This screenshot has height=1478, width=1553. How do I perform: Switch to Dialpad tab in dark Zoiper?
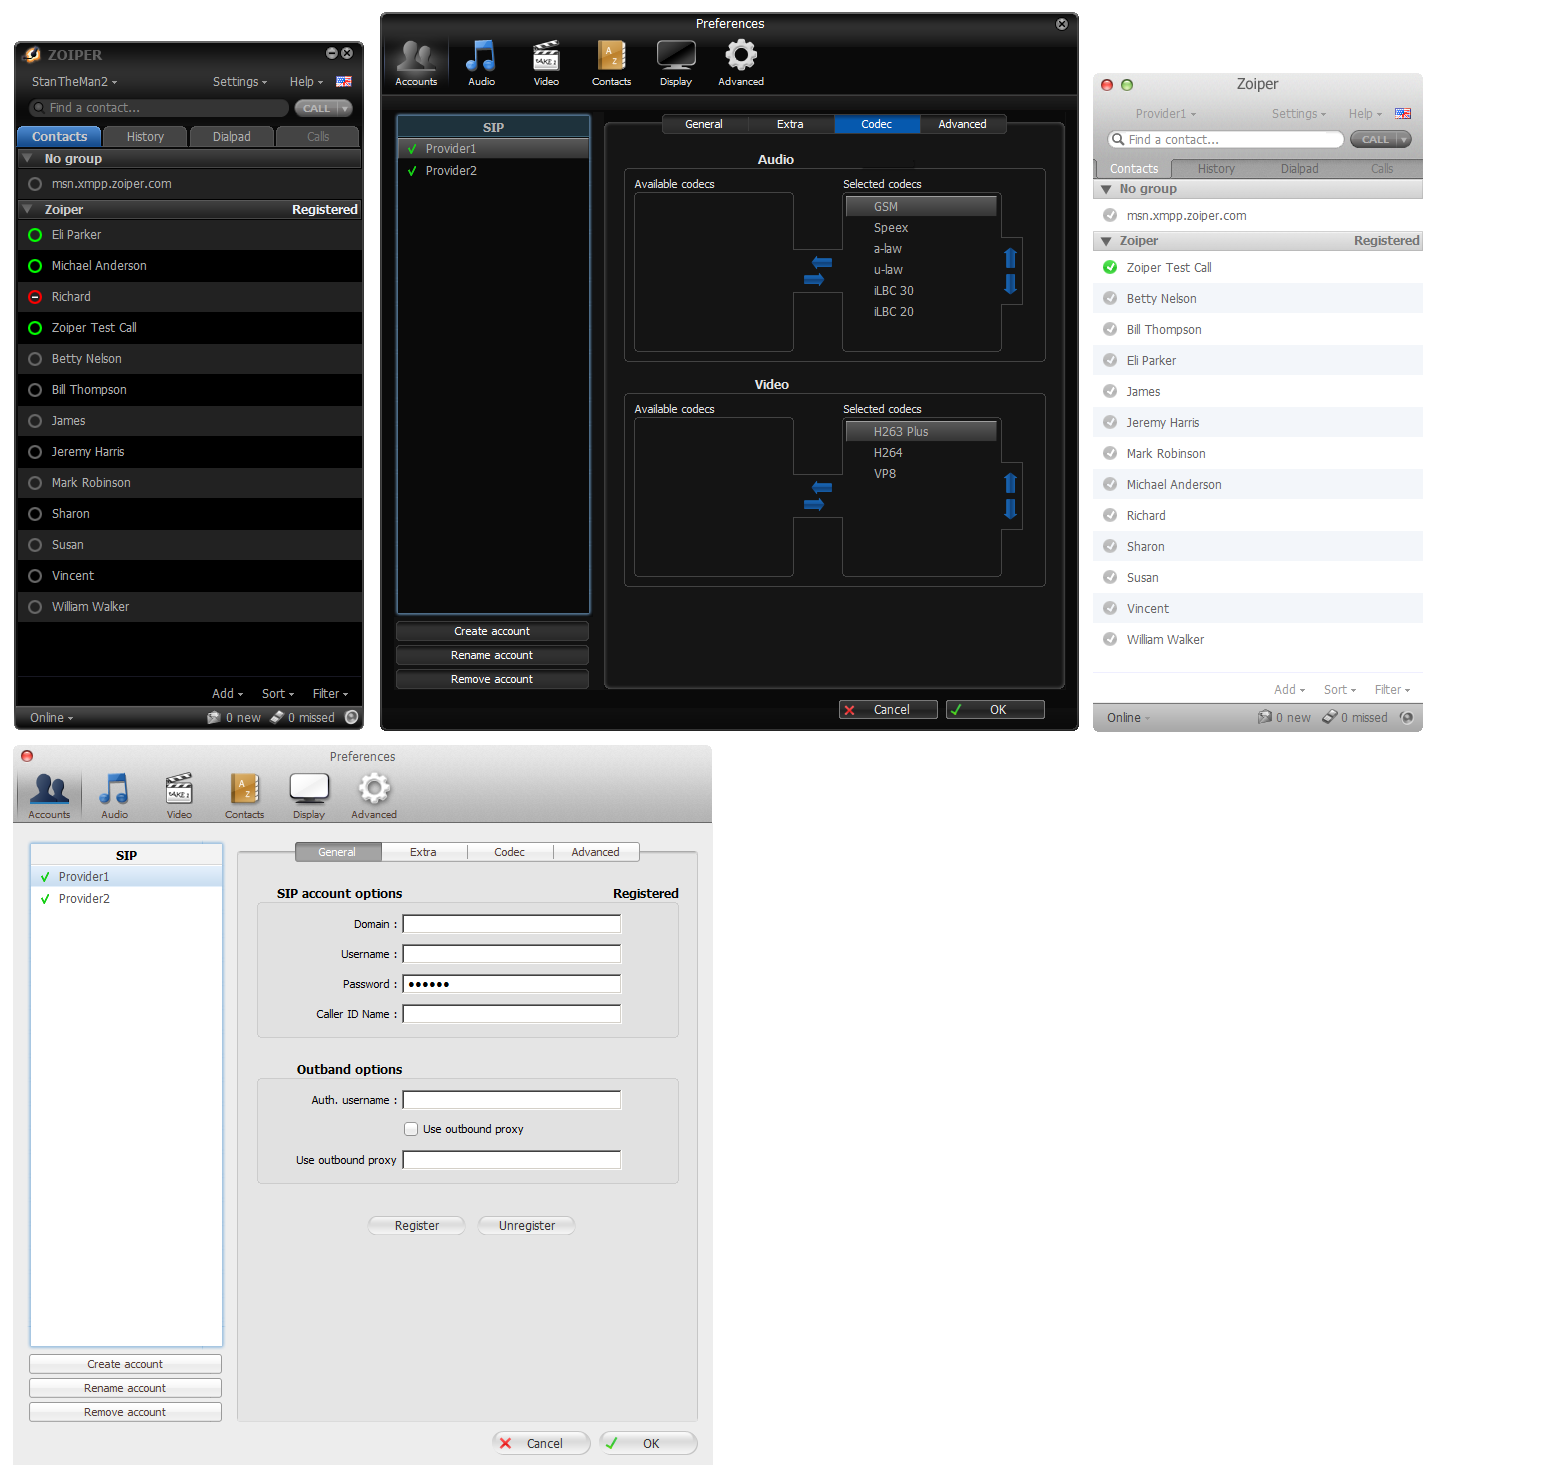[231, 137]
